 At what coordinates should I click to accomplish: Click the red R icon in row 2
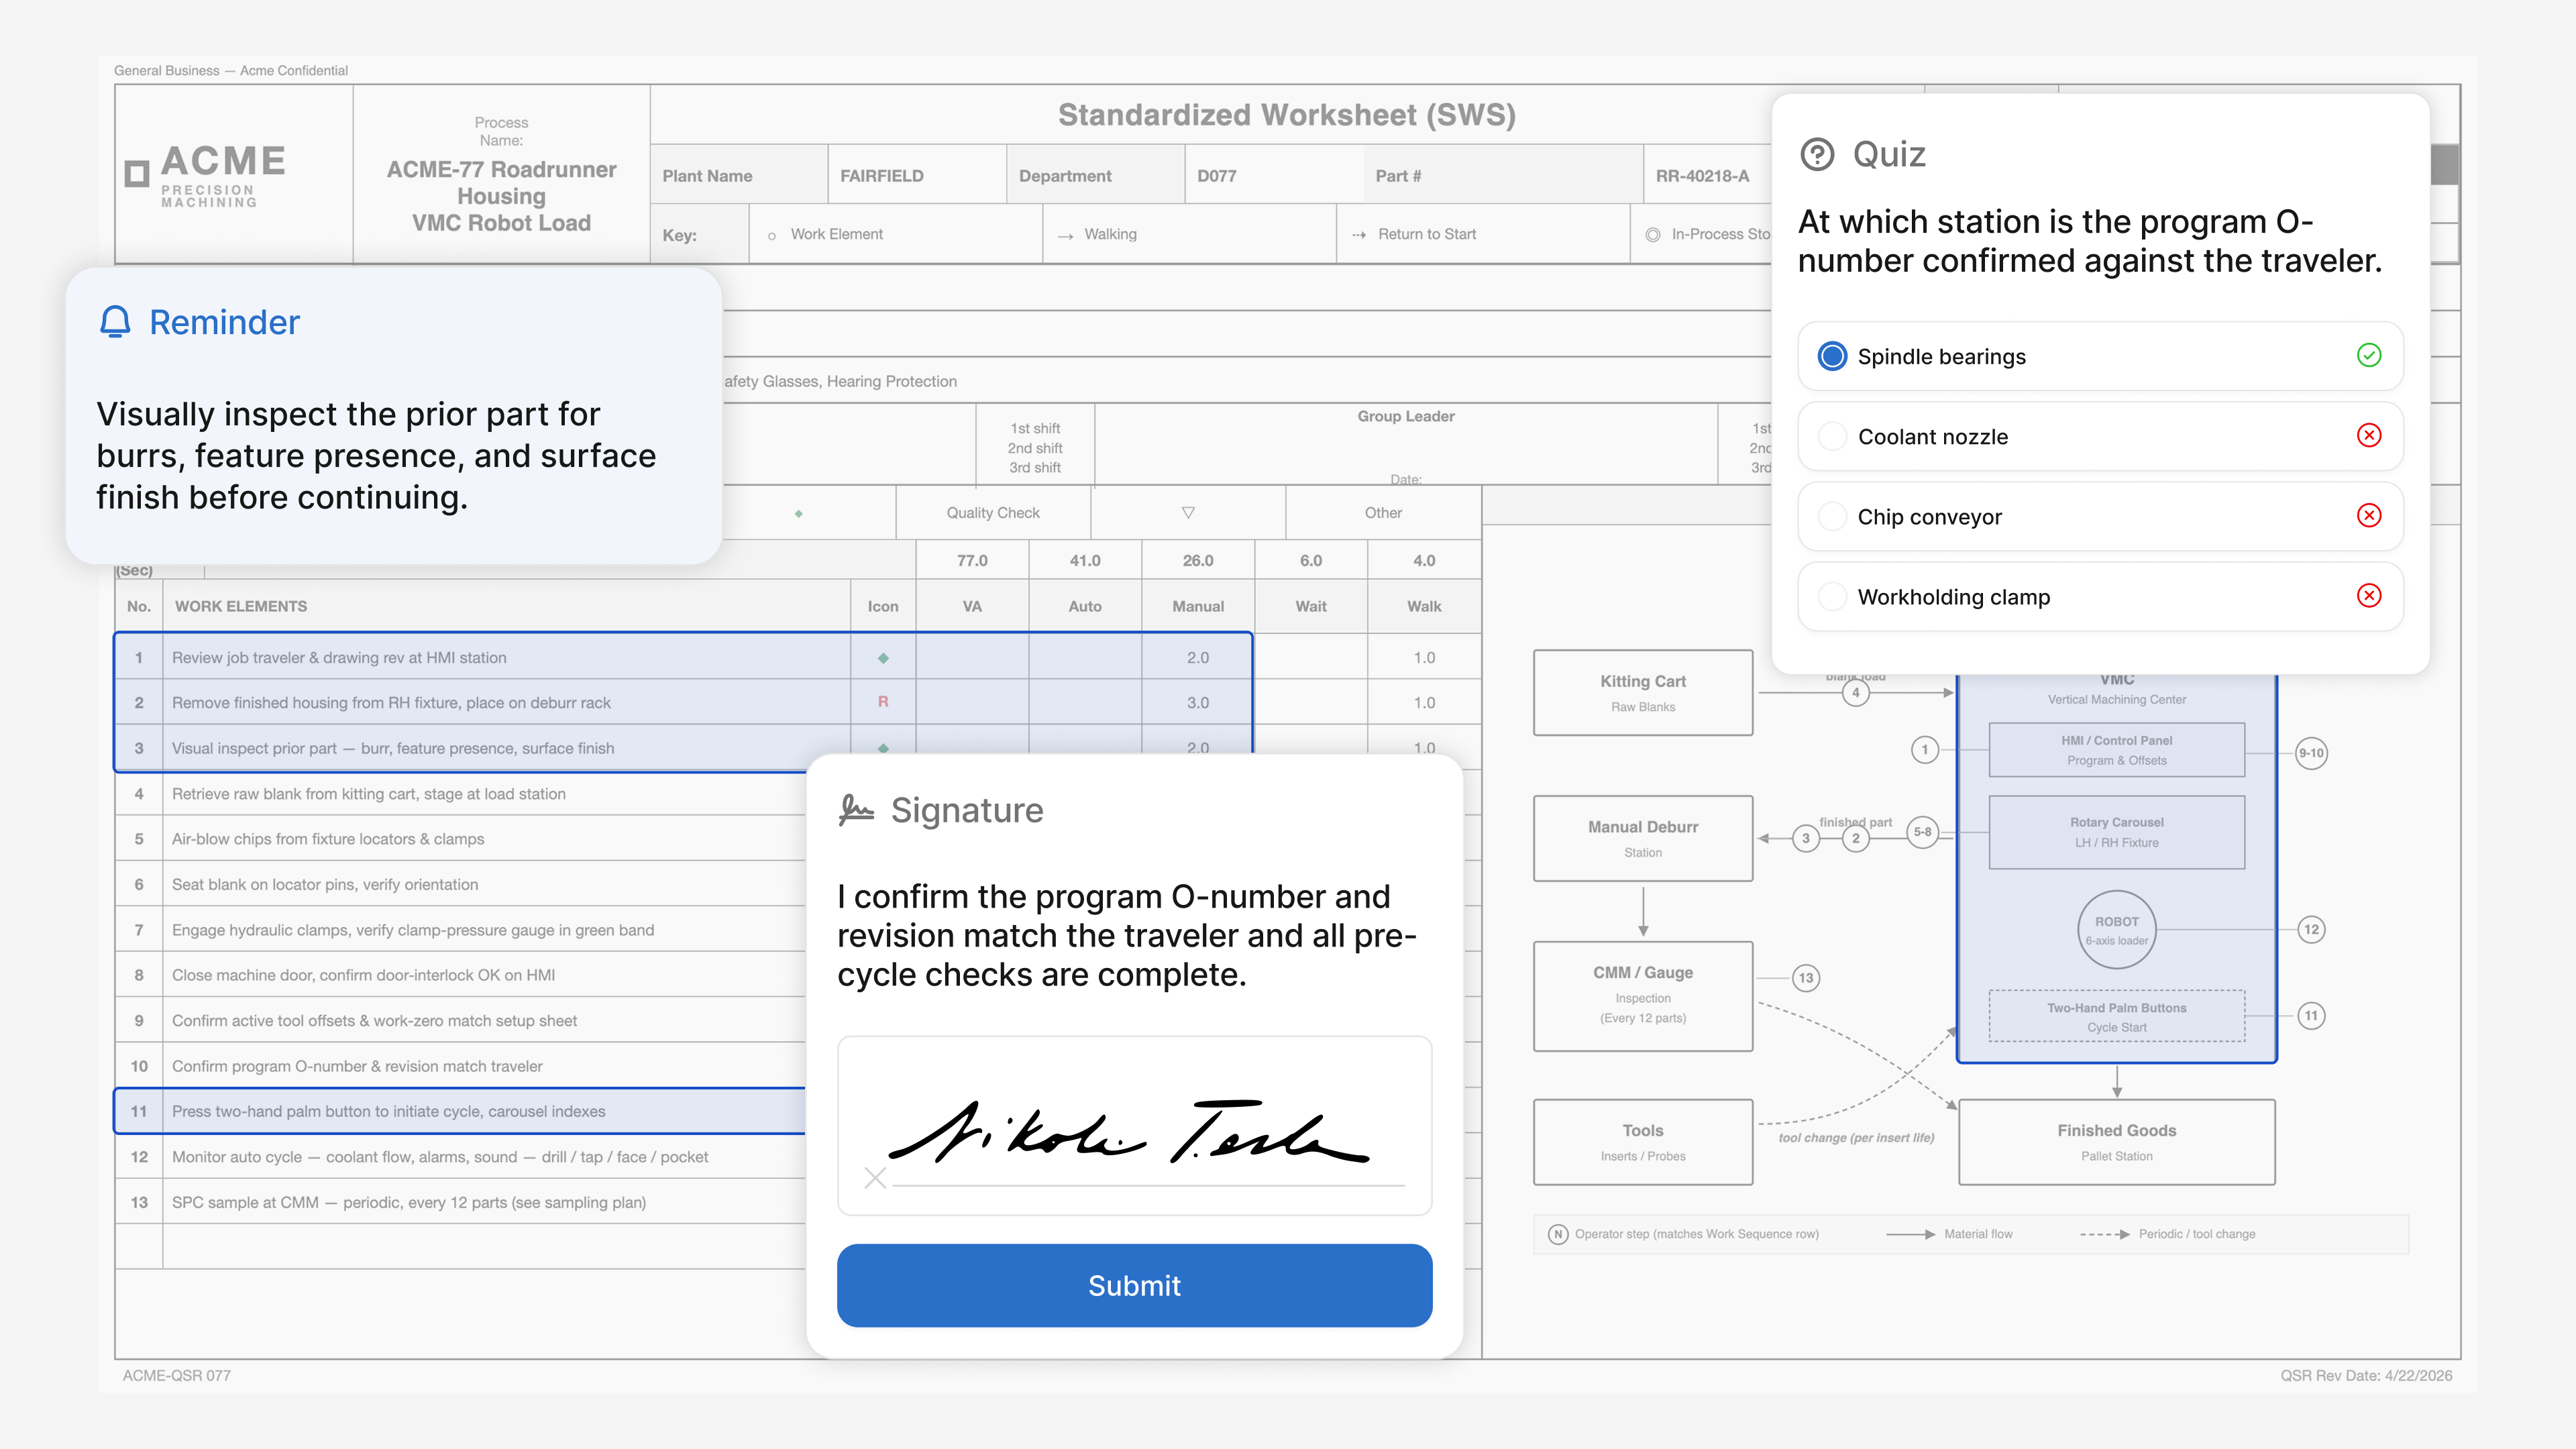click(882, 702)
